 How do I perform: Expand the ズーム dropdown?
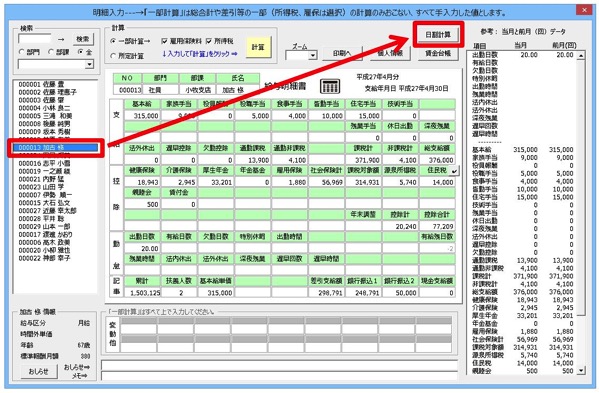click(x=313, y=56)
